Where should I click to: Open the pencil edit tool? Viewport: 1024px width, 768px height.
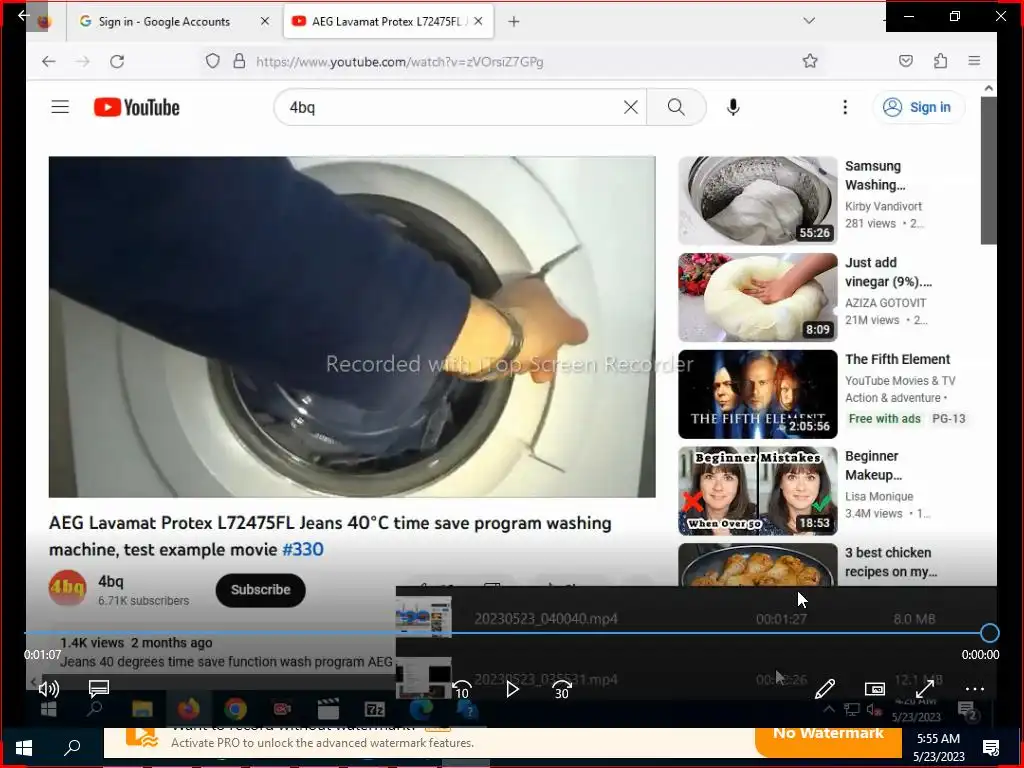tap(825, 689)
